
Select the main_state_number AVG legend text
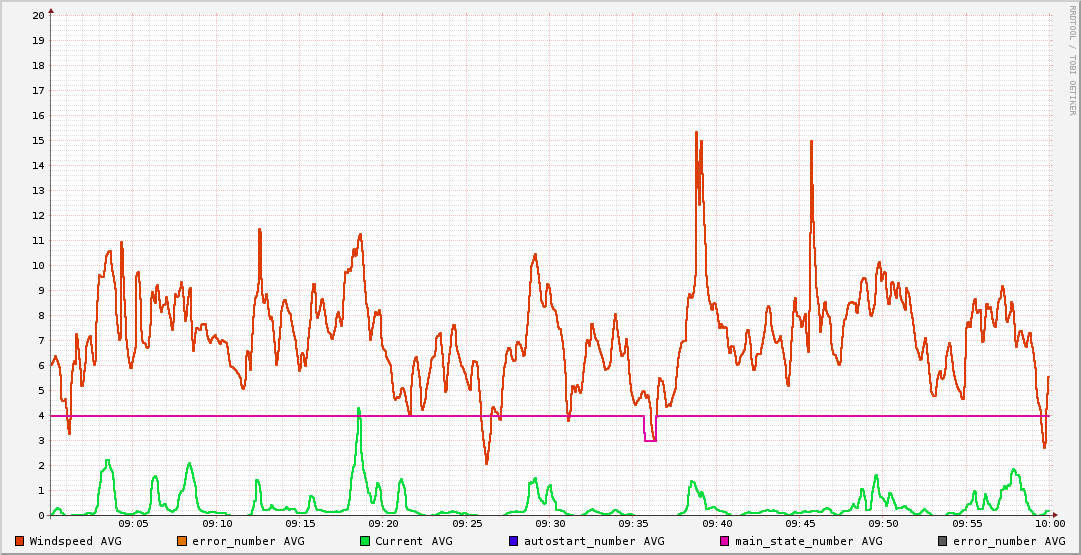click(x=809, y=541)
